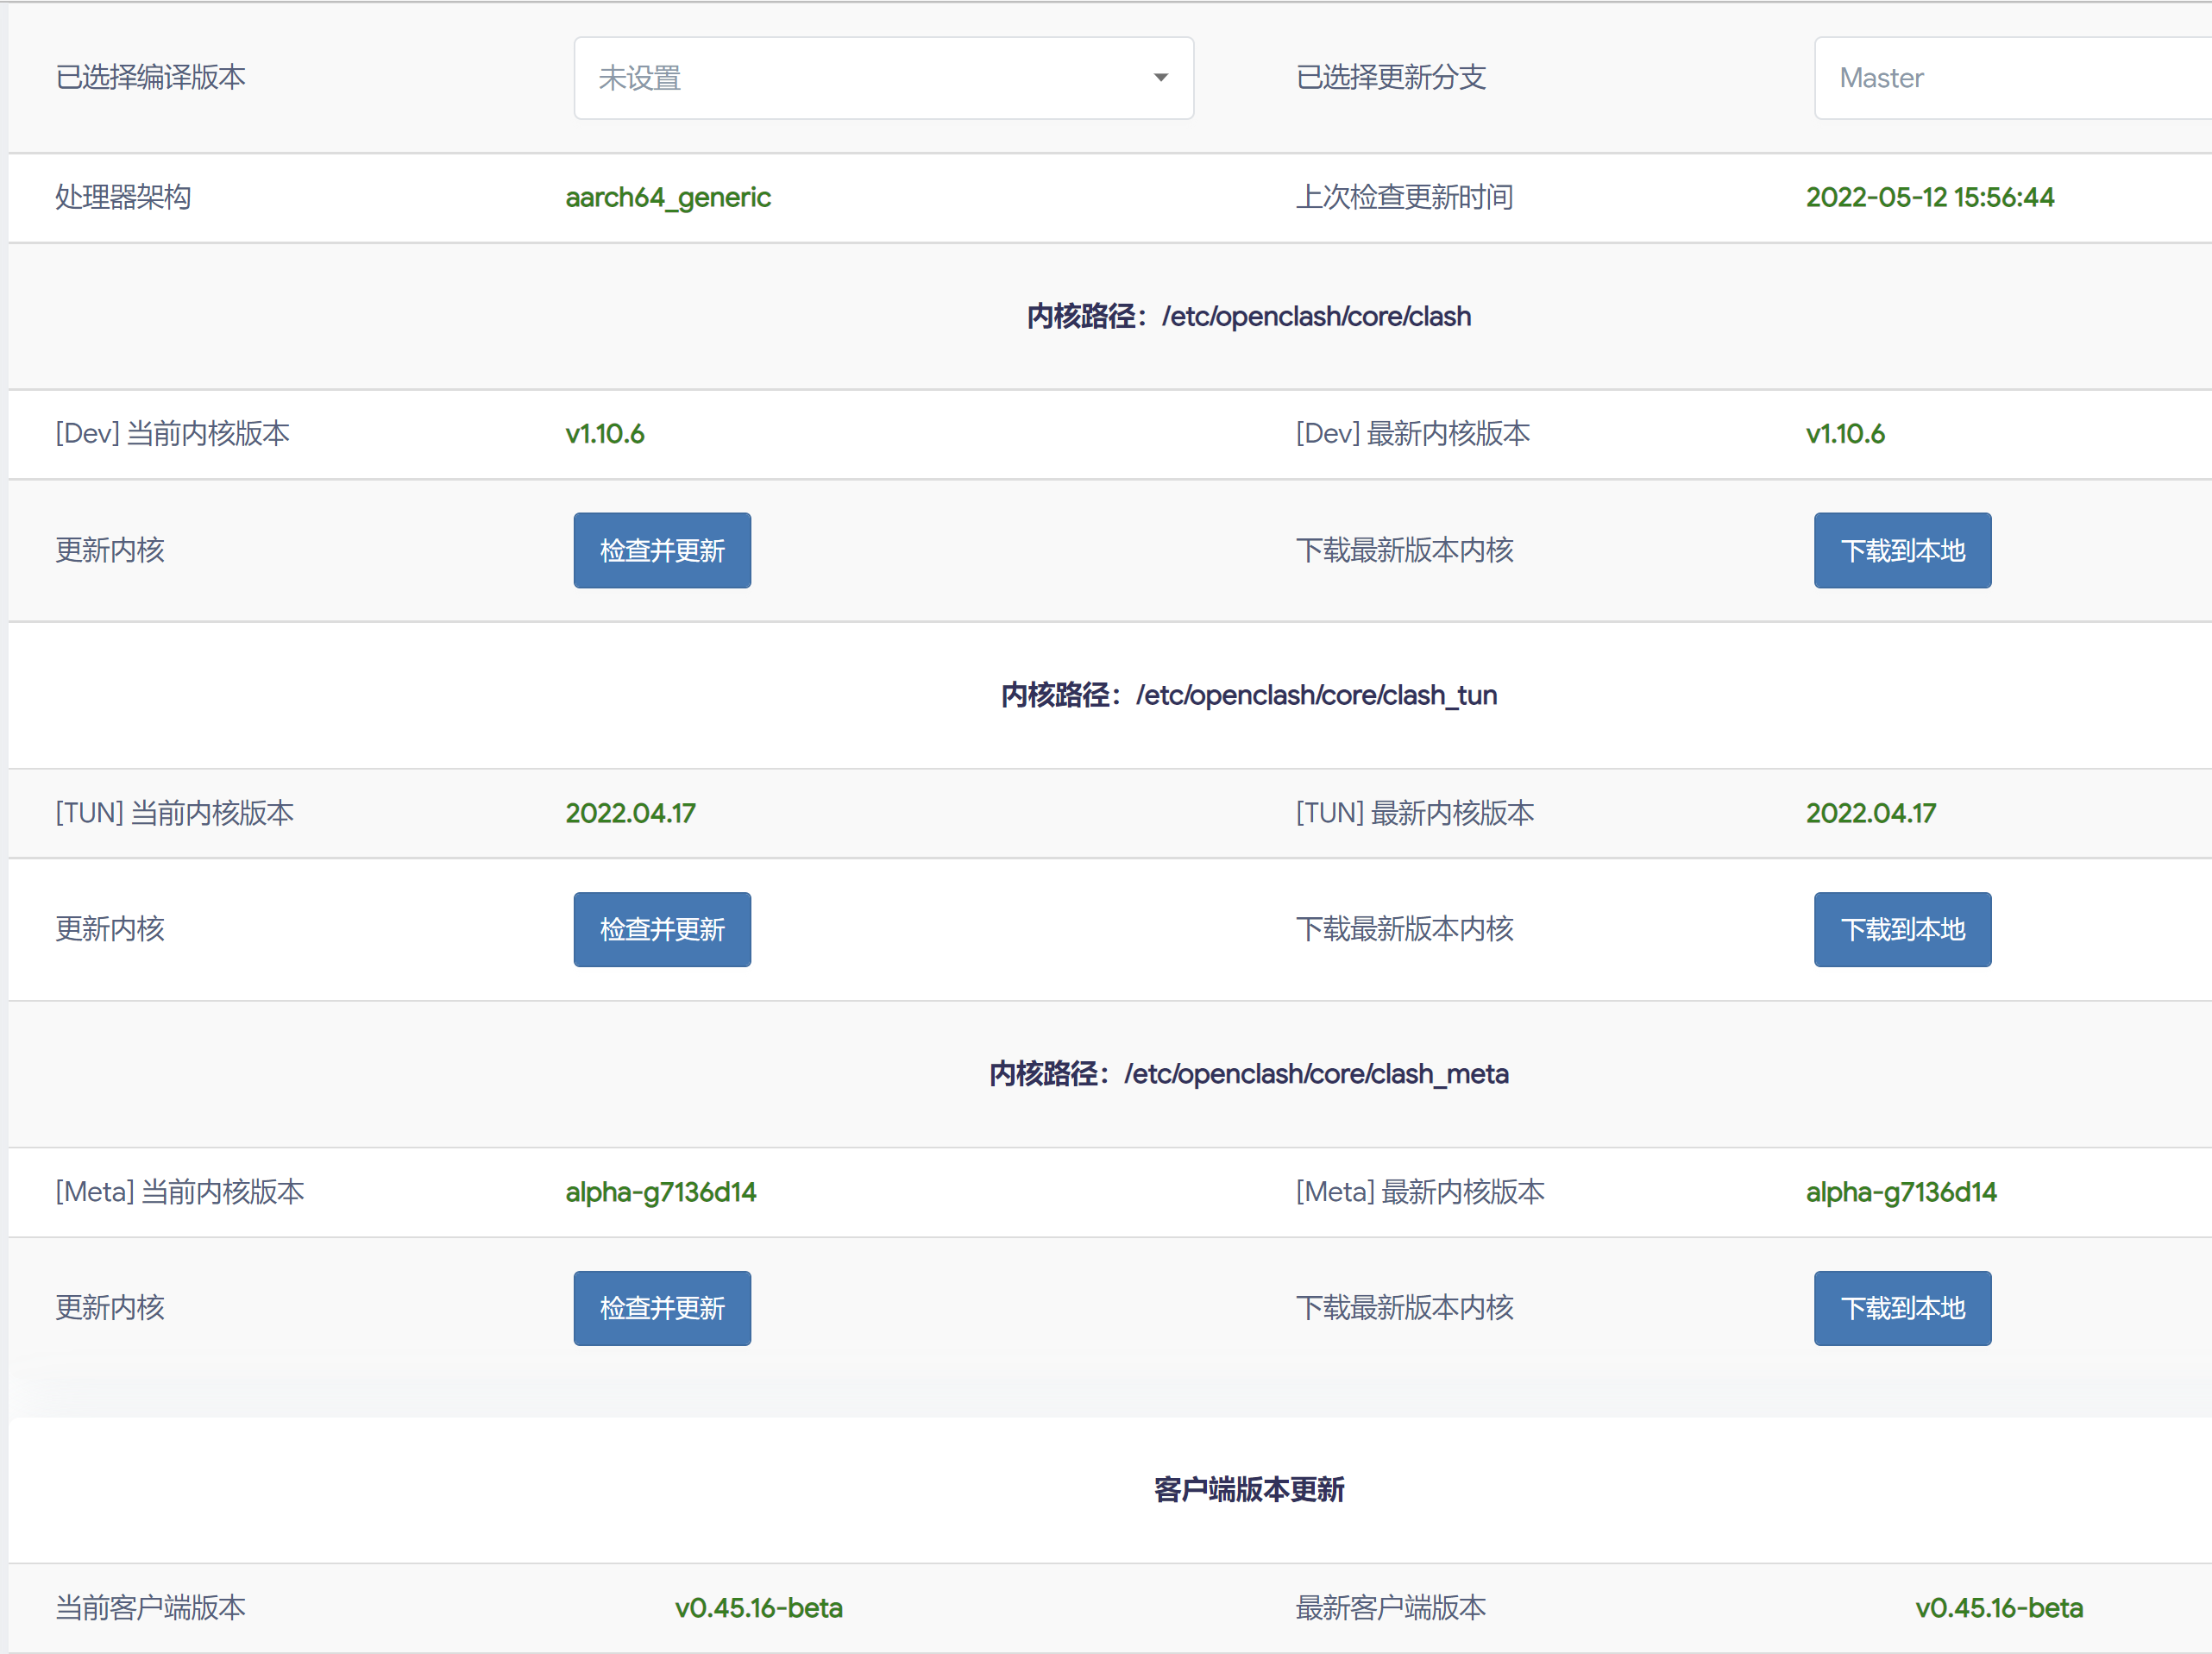This screenshot has width=2212, height=1654.
Task: Click 检查并更新 for the Meta kernel
Action: (662, 1308)
